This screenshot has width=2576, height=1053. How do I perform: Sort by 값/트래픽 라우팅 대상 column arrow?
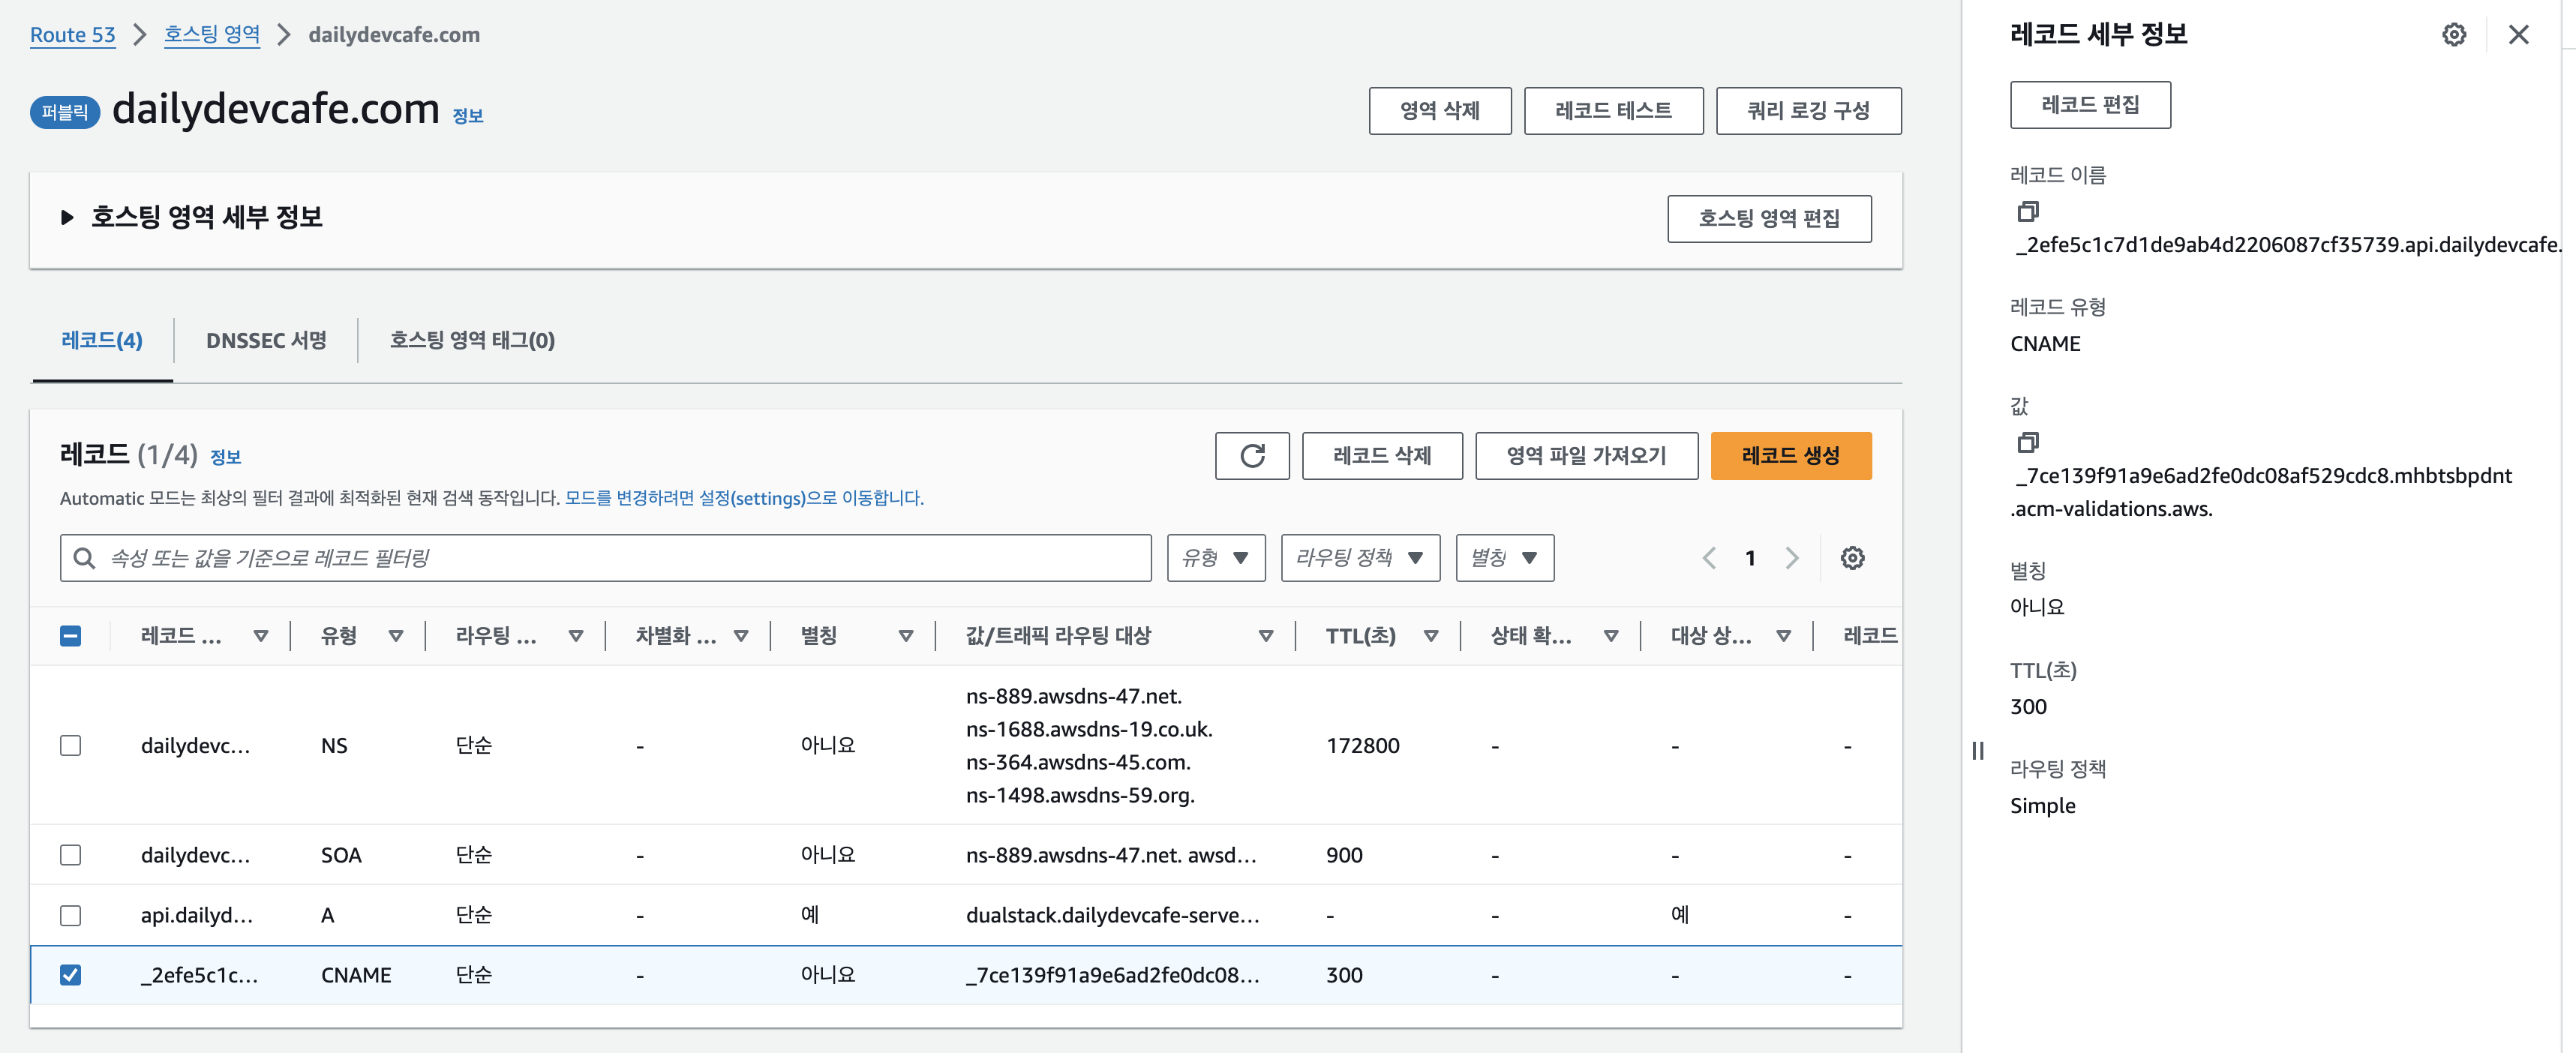tap(1266, 636)
